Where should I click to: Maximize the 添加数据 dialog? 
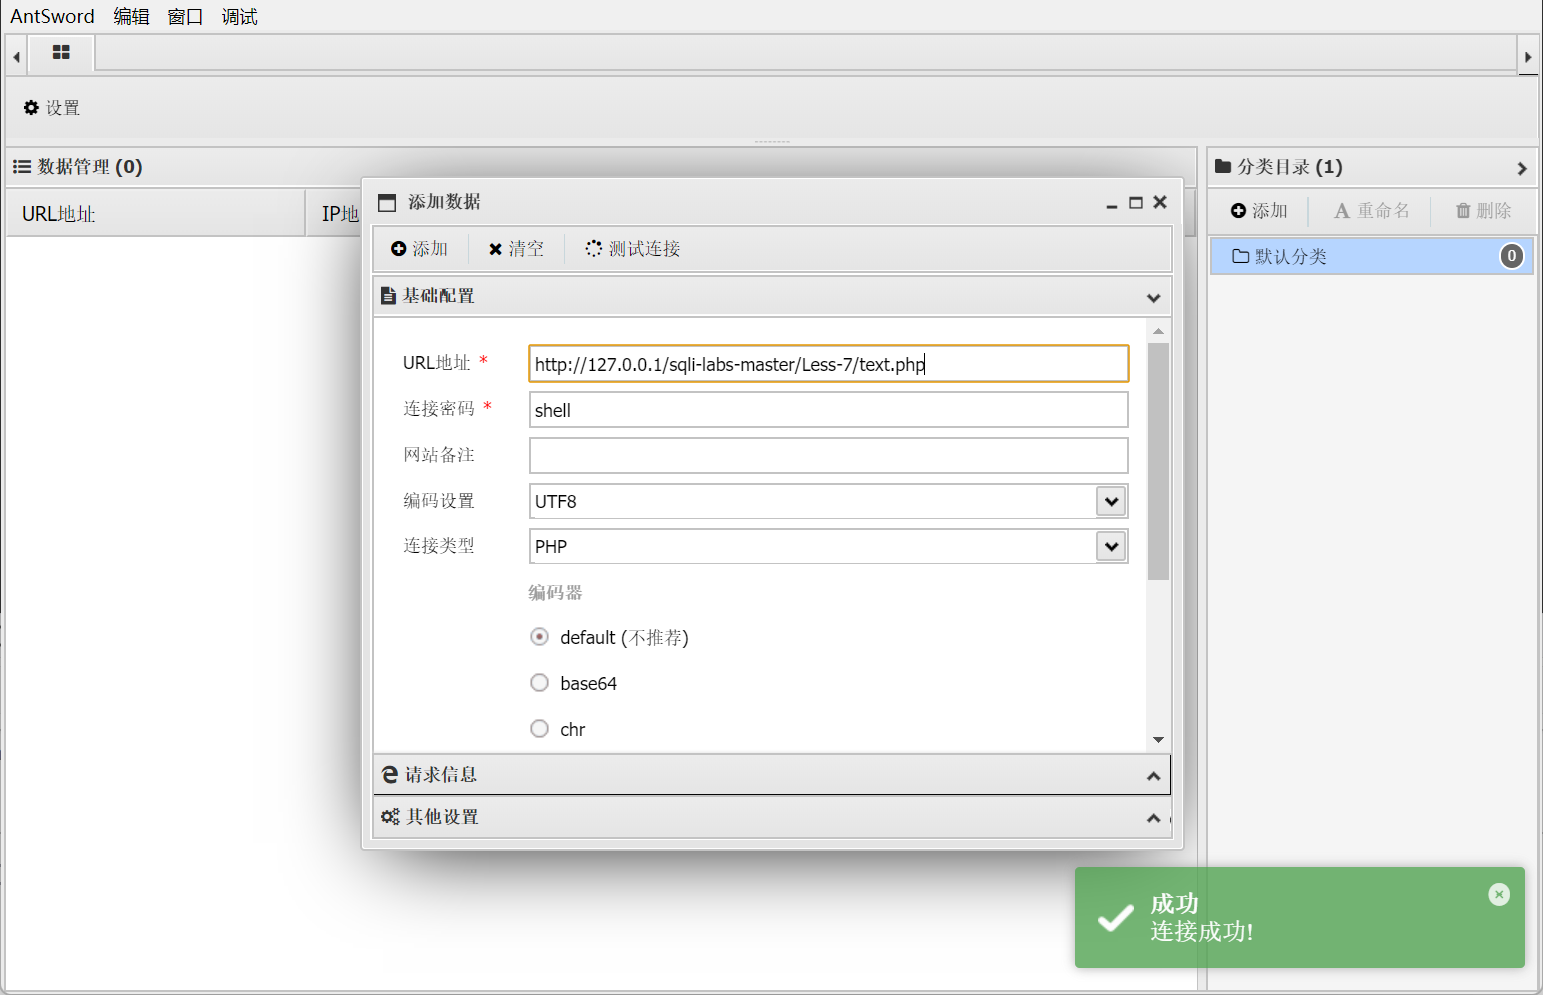click(x=1135, y=203)
